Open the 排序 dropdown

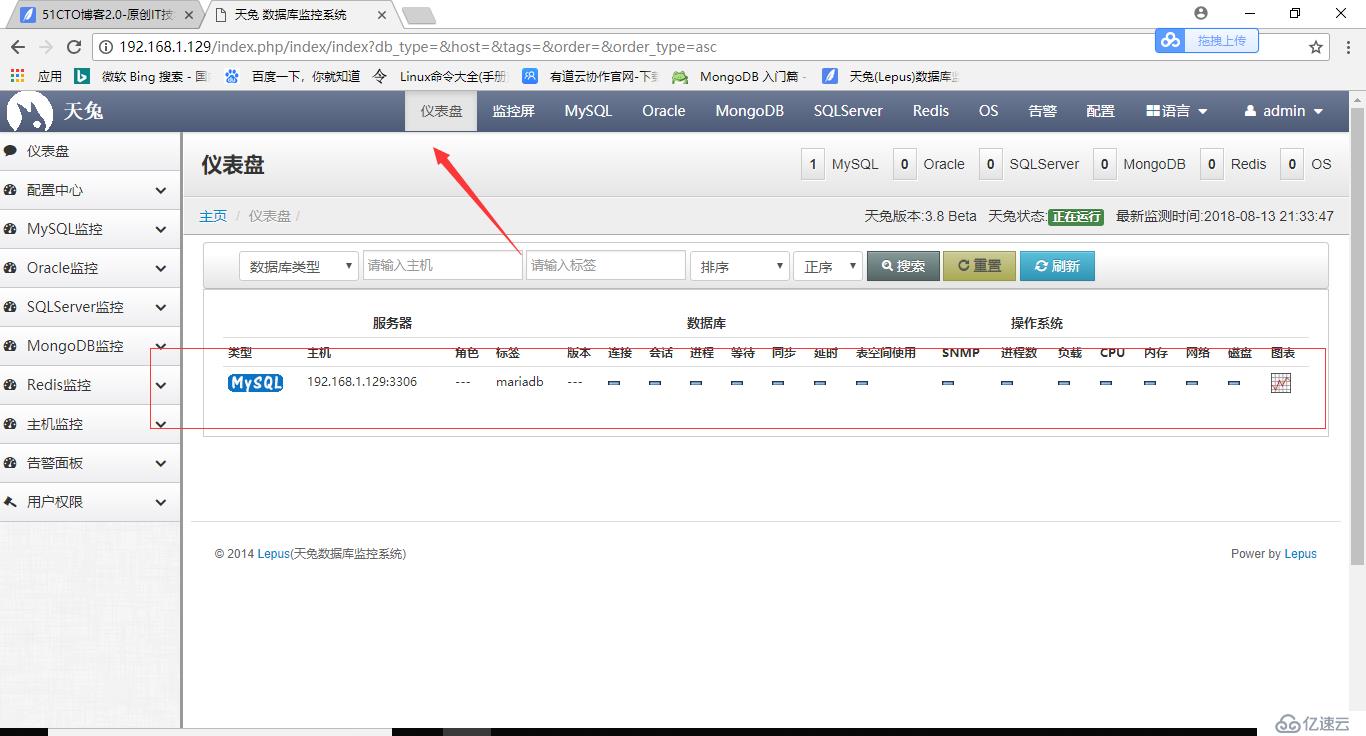(740, 266)
